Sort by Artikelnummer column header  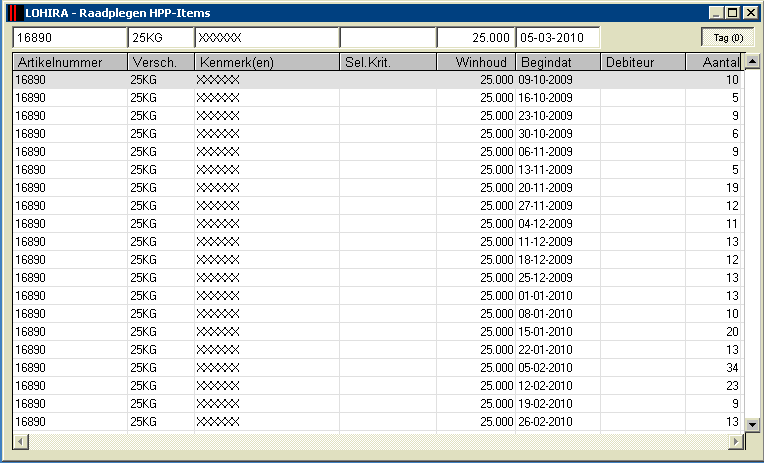pyautogui.click(x=70, y=62)
